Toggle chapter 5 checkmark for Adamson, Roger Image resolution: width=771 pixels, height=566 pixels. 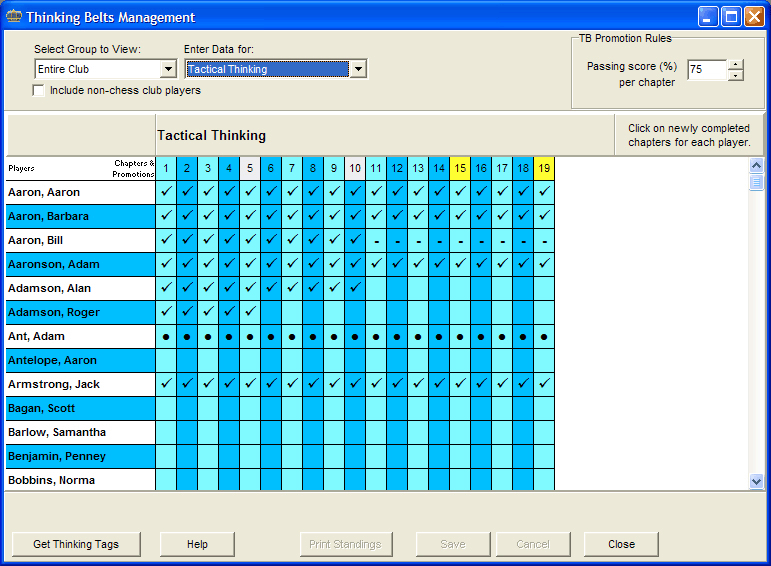pyautogui.click(x=250, y=312)
